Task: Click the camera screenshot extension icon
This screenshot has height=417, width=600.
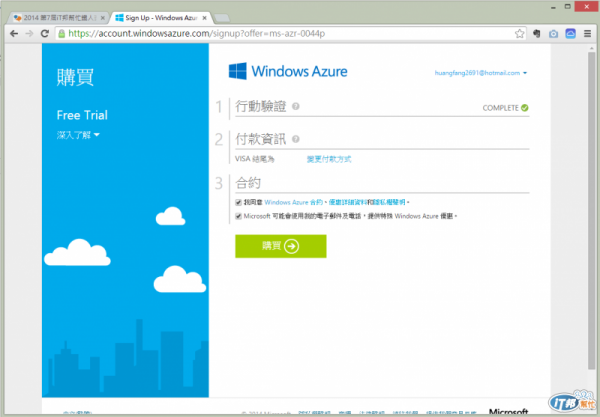Action: coord(553,34)
